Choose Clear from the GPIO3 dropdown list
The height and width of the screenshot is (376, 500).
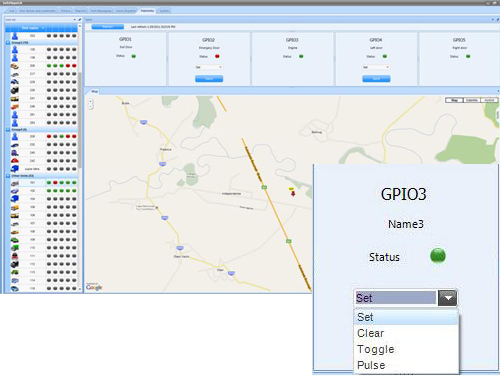[406, 333]
